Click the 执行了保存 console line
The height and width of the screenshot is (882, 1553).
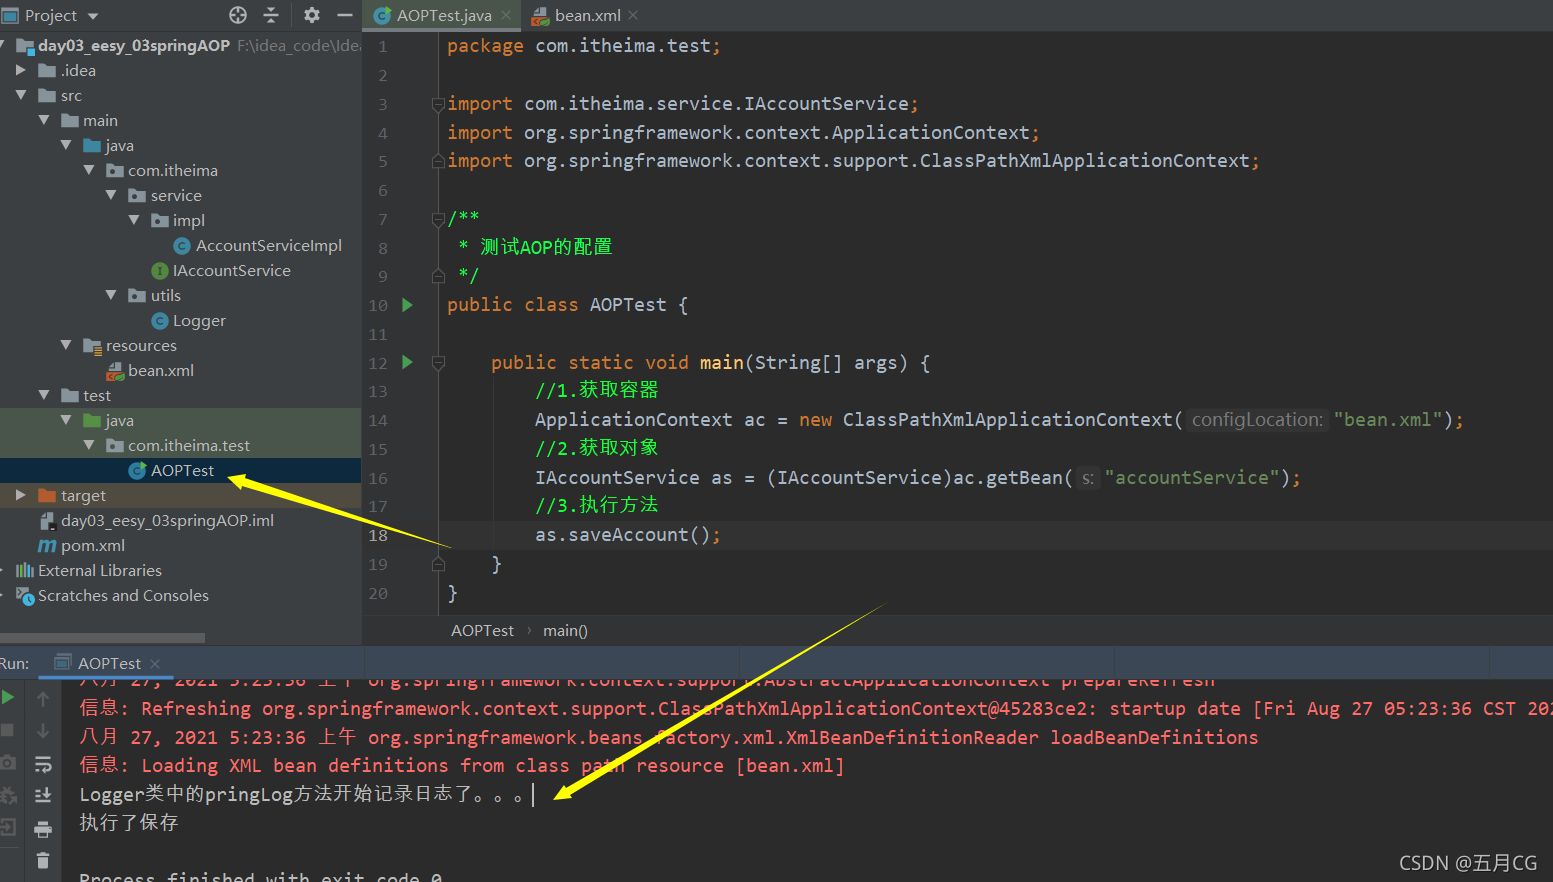point(129,822)
